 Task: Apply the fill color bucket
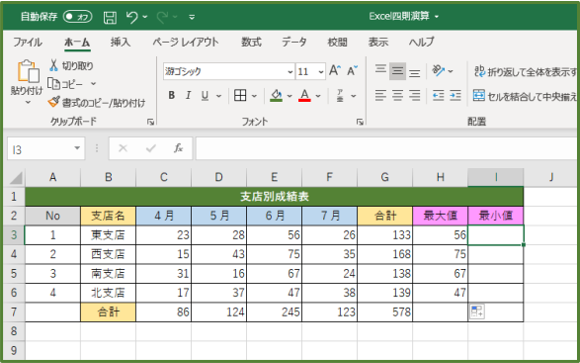[x=276, y=95]
